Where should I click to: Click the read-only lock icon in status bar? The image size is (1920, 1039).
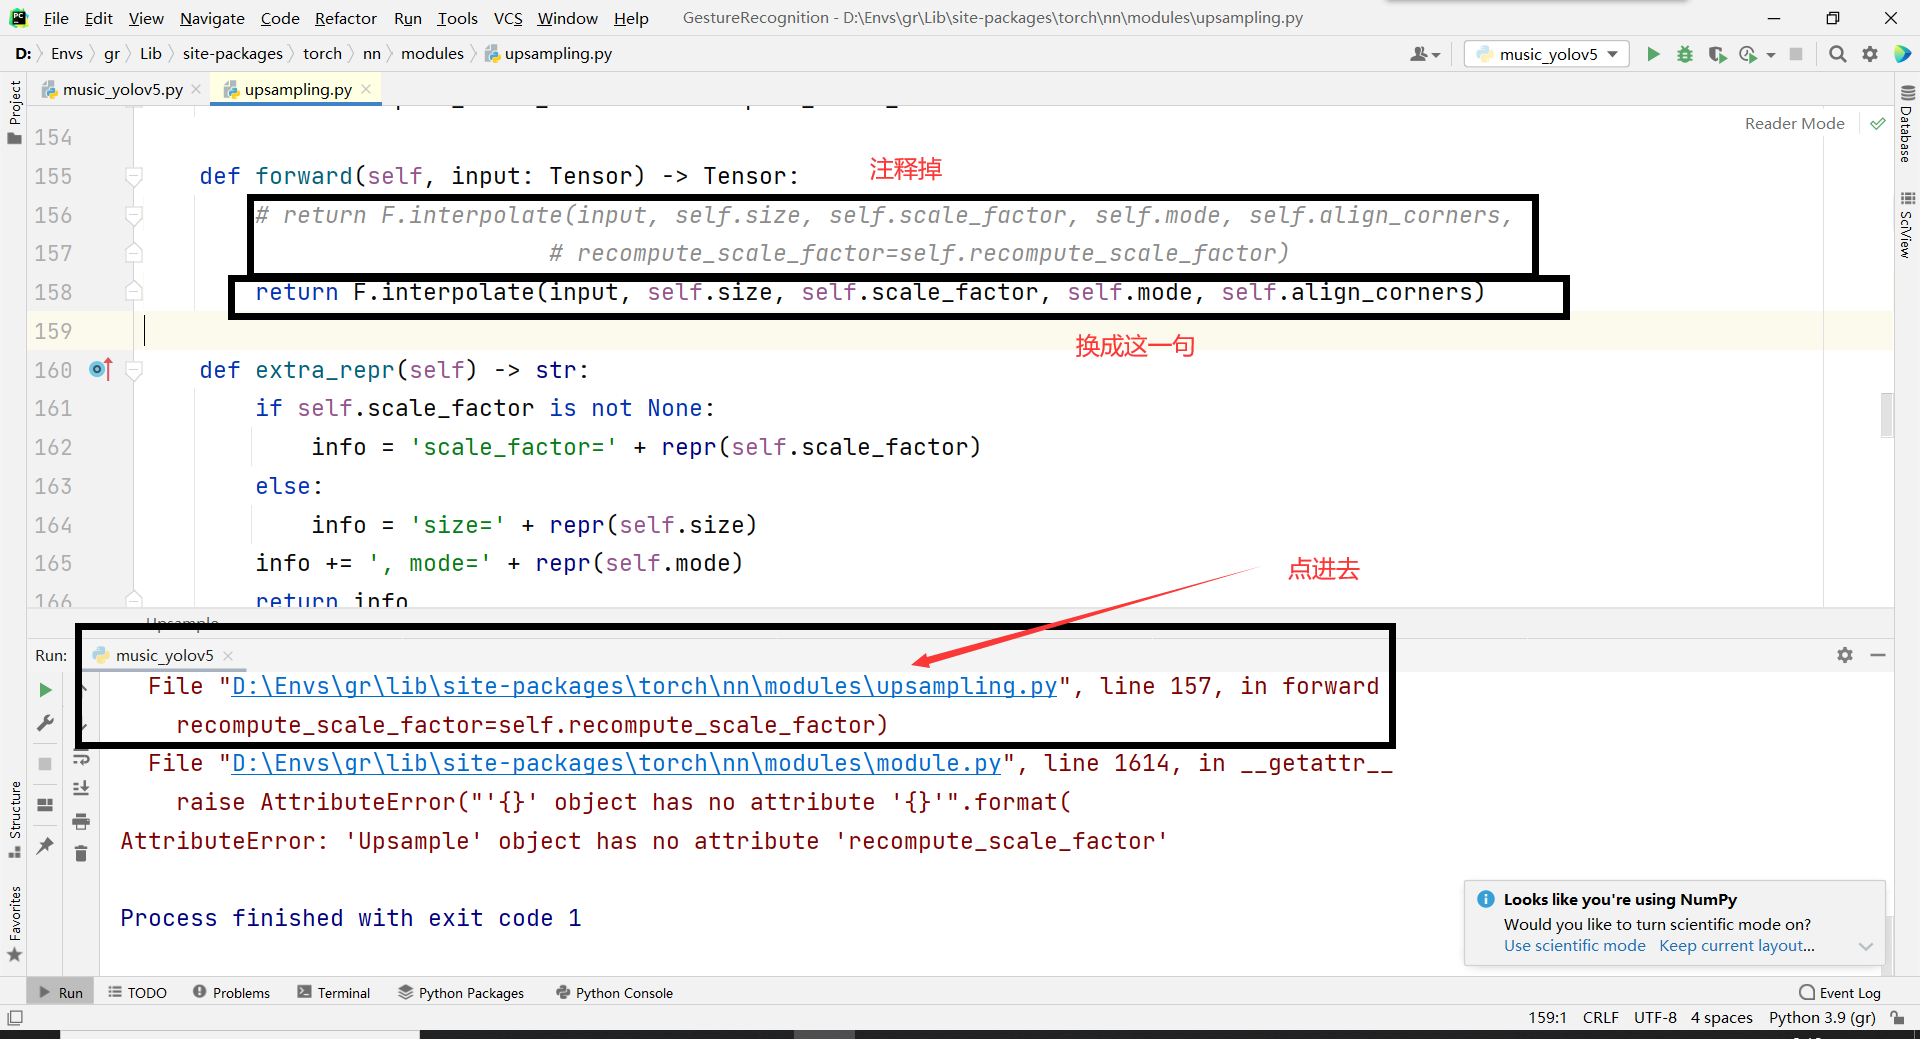click(x=1897, y=1018)
